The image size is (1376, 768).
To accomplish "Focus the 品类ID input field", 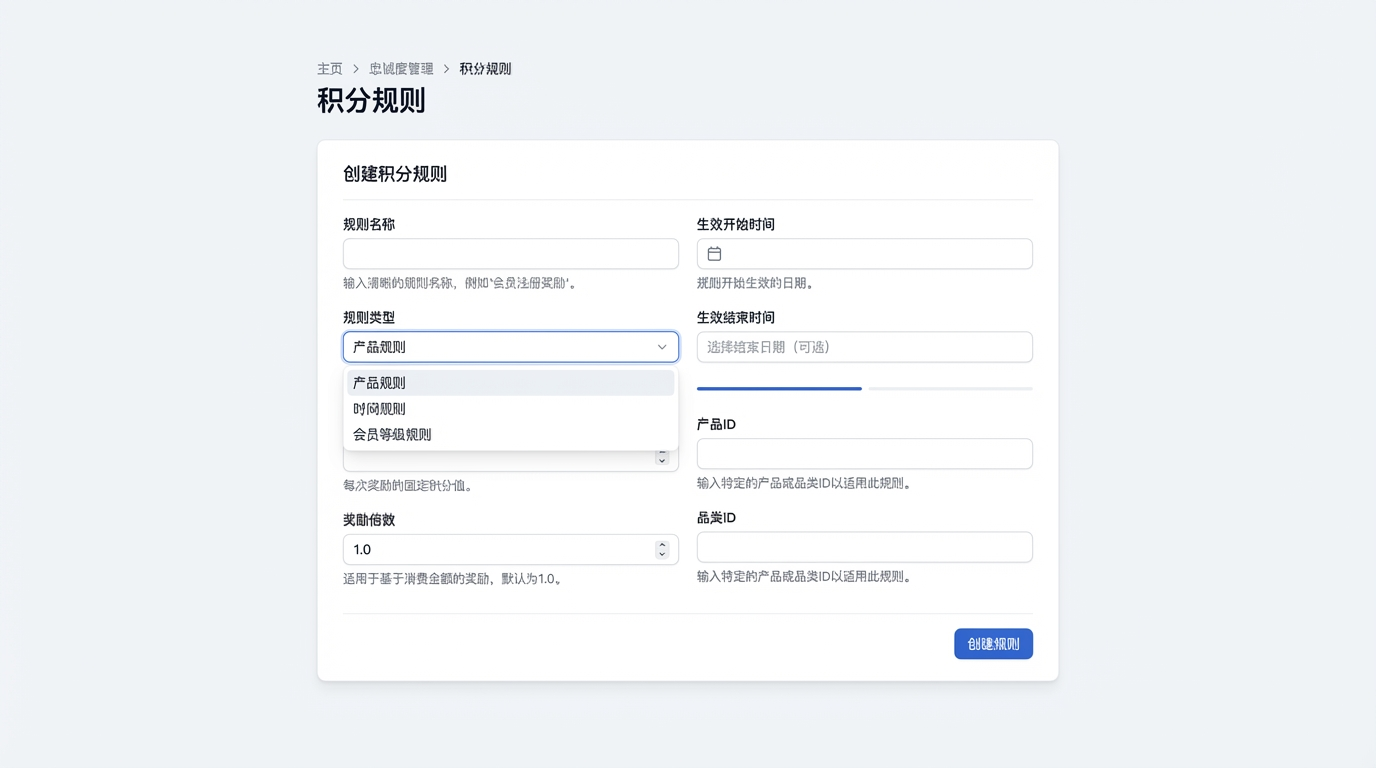I will pyautogui.click(x=864, y=547).
